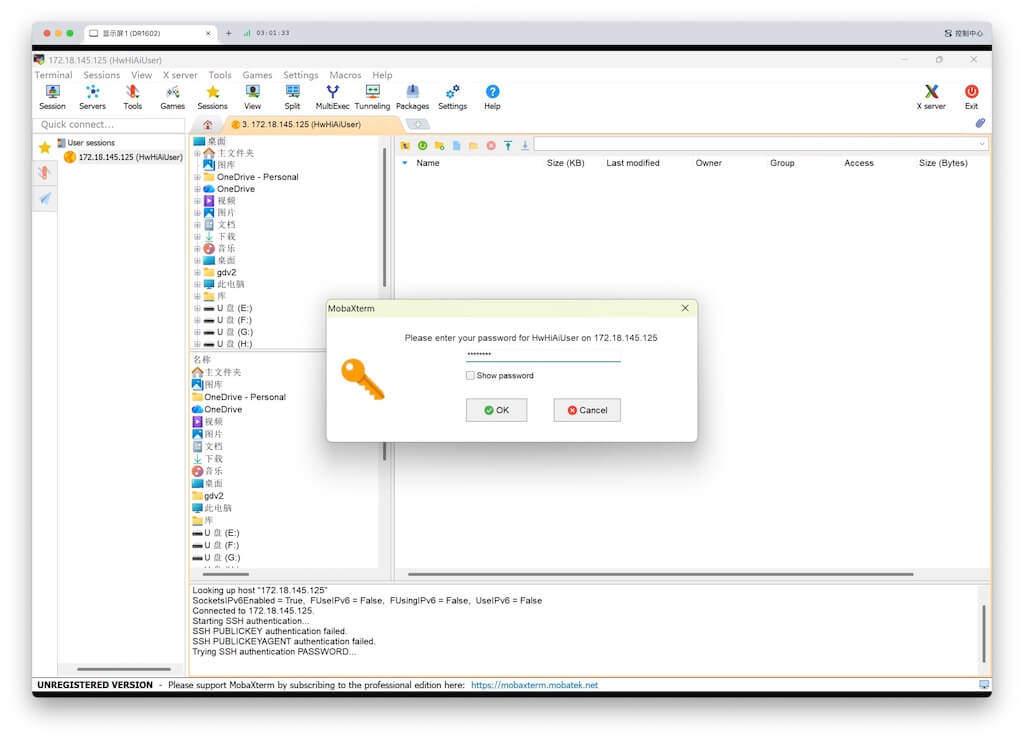
Task: Switch to the 172.18.145.125 session tab
Action: coord(300,125)
